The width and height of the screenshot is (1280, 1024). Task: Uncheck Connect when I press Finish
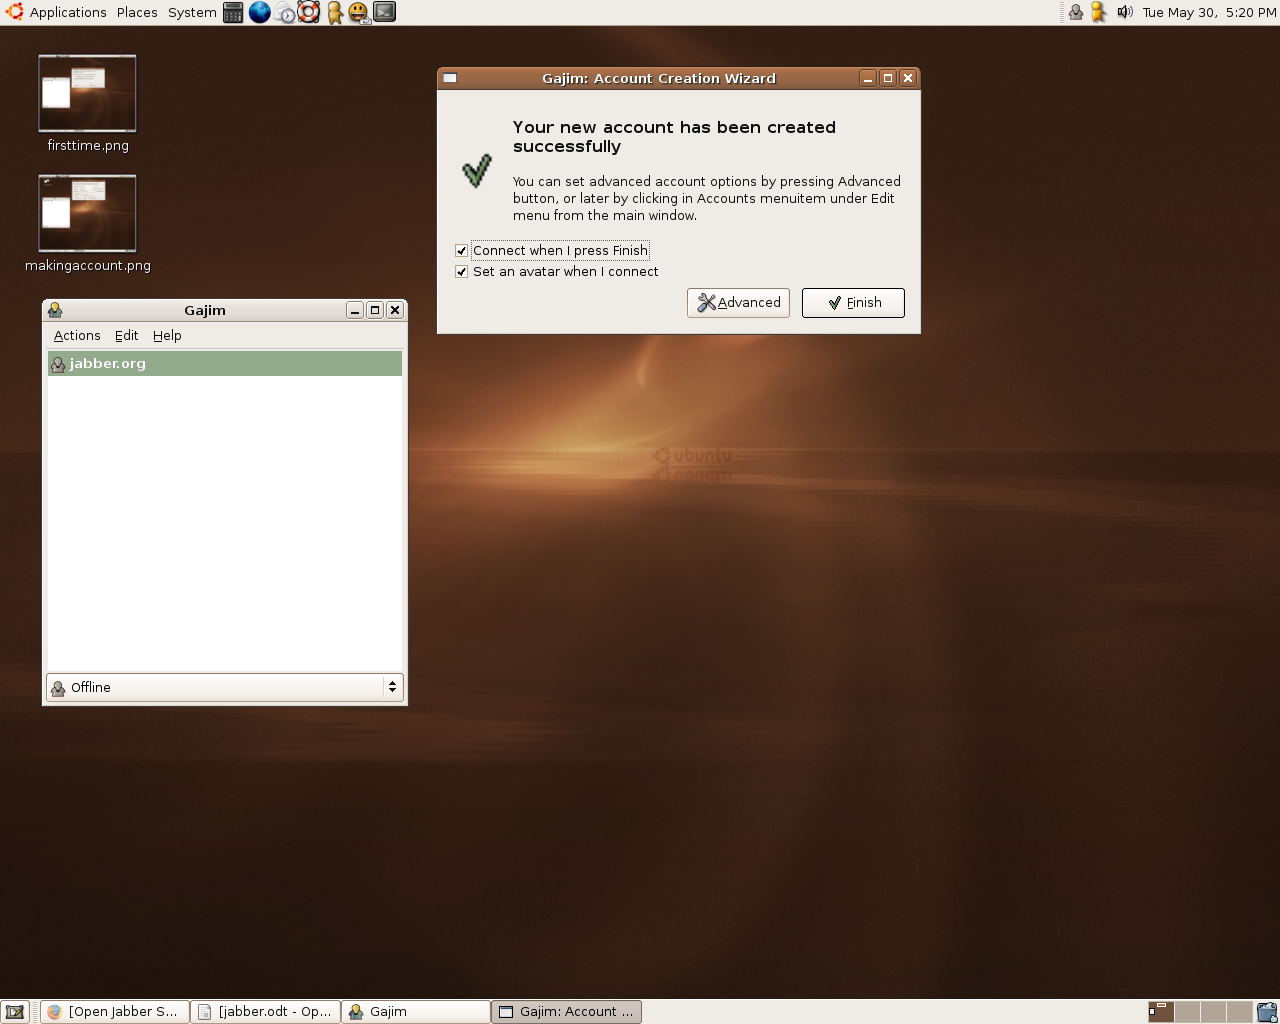tap(461, 251)
